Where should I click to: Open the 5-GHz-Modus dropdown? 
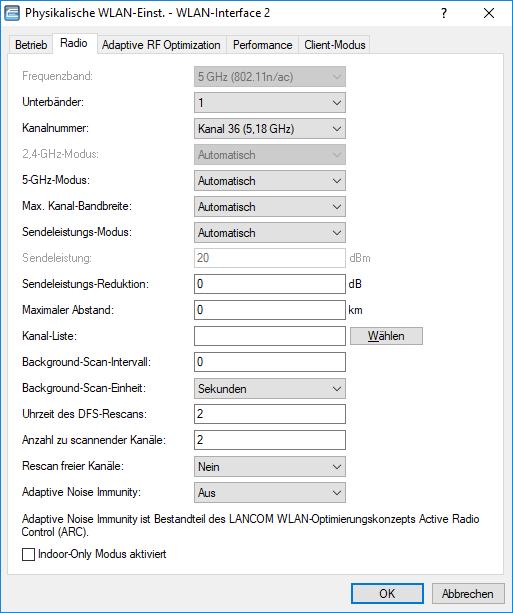tap(270, 181)
